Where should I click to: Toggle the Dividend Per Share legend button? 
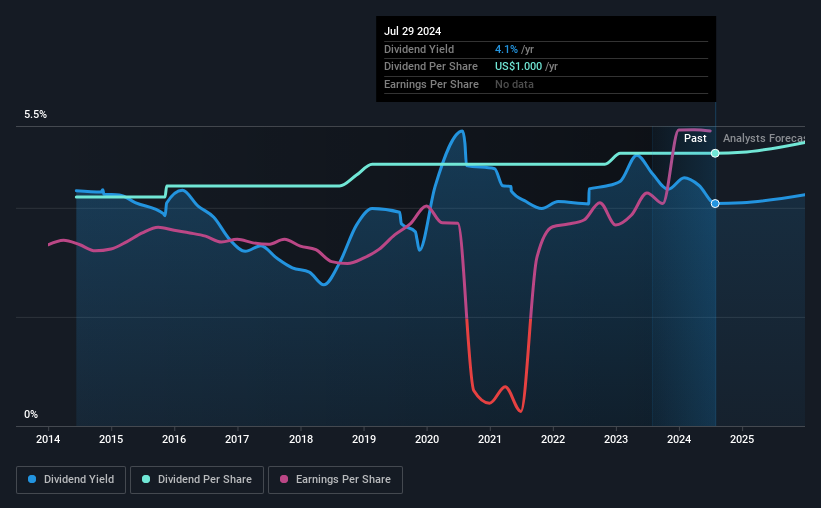point(197,480)
